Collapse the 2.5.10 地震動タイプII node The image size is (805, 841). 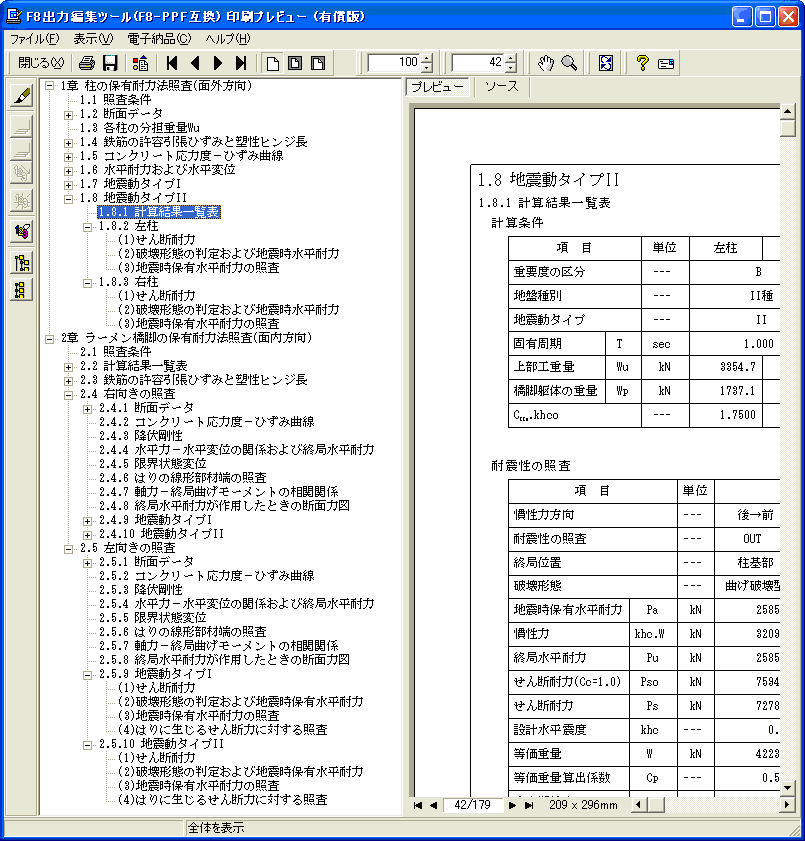pyautogui.click(x=87, y=745)
